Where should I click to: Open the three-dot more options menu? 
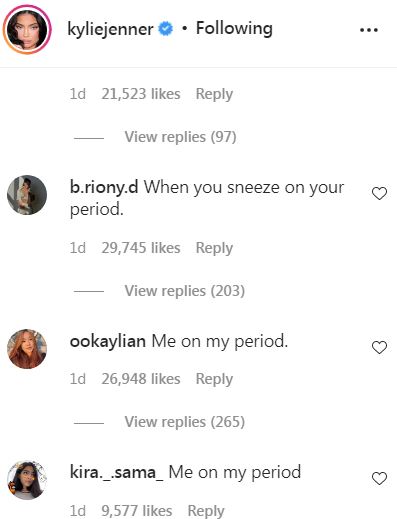click(x=369, y=30)
